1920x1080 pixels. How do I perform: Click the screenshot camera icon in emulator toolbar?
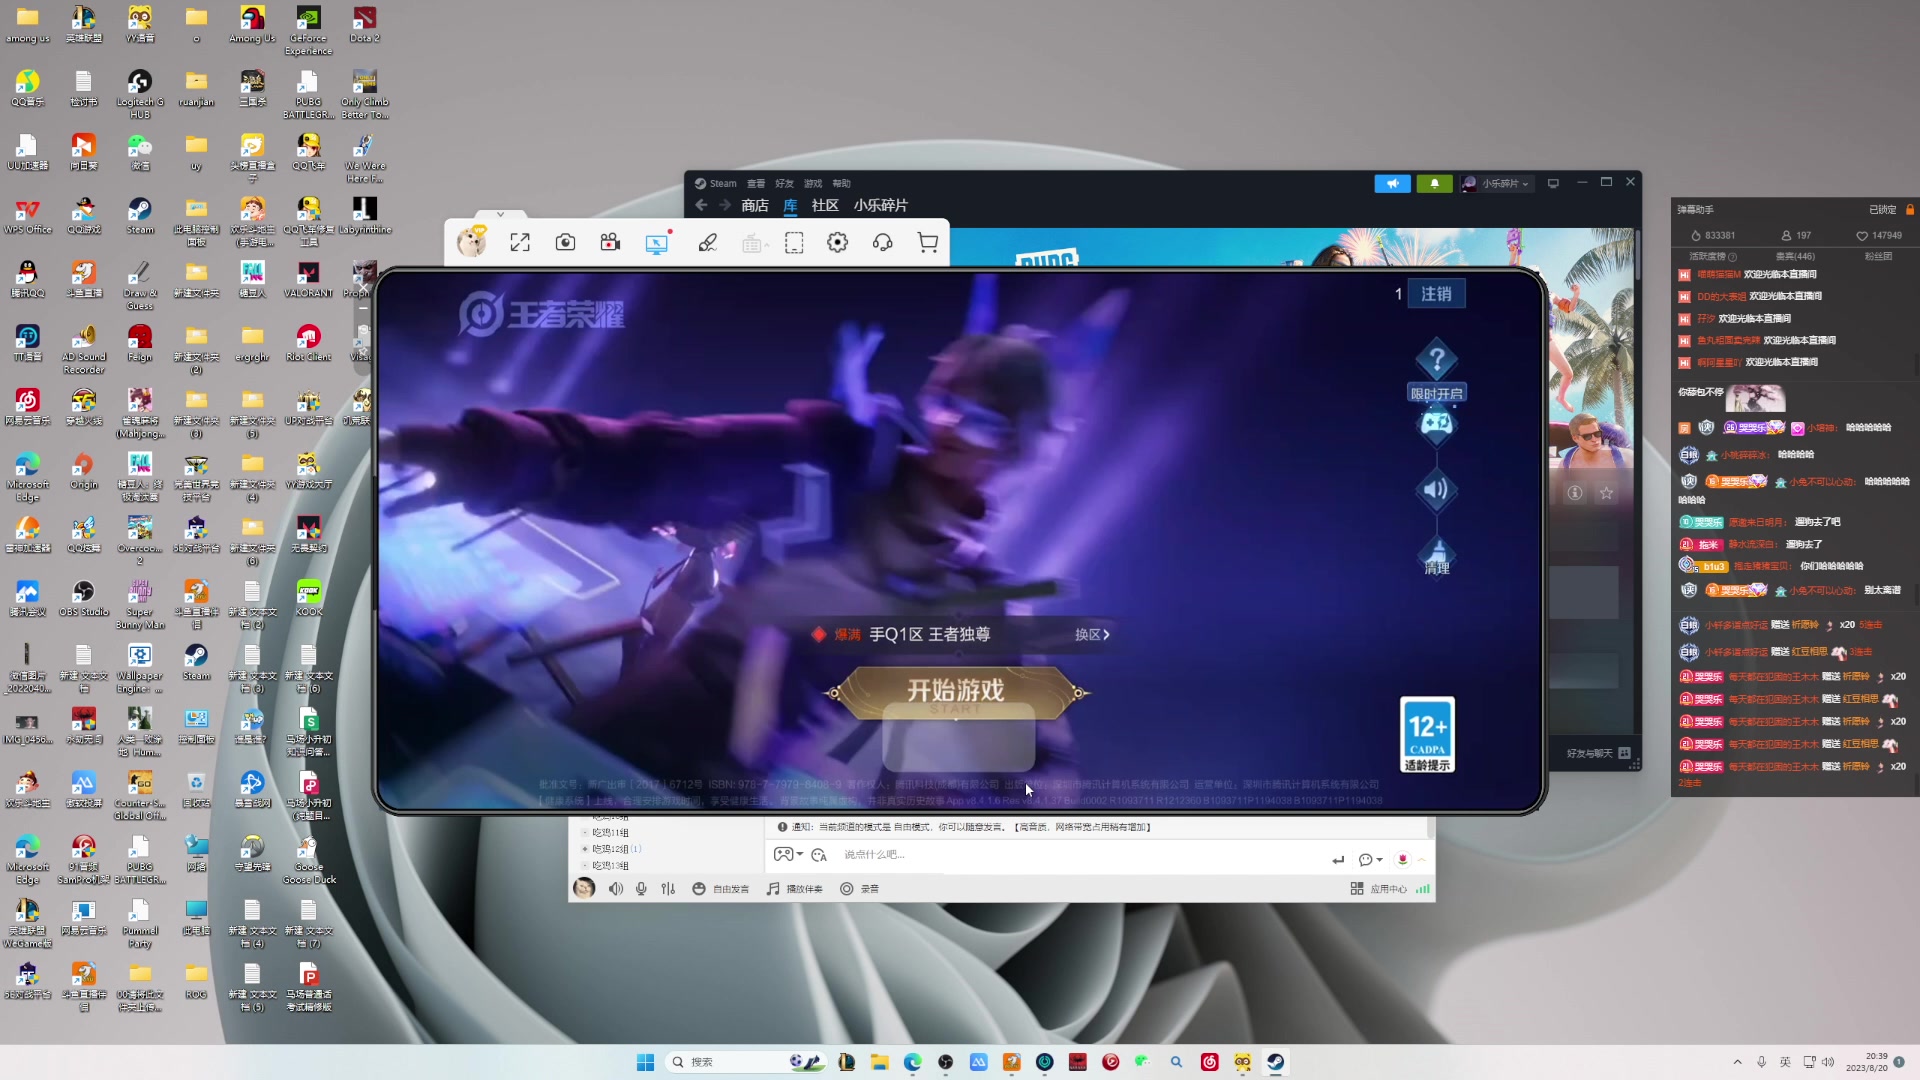pyautogui.click(x=565, y=243)
